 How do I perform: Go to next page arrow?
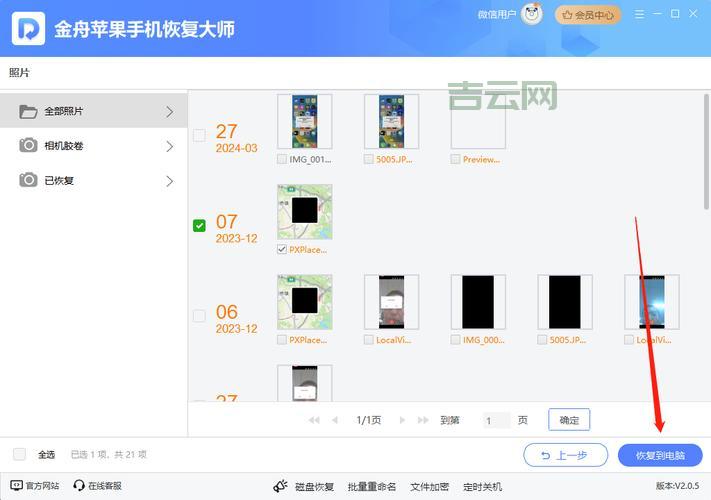(402, 420)
